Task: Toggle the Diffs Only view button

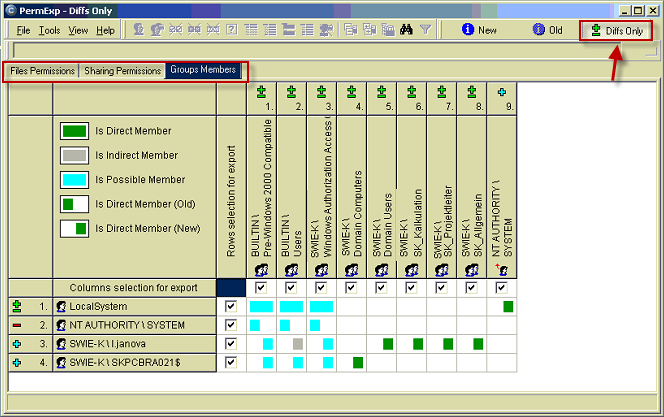Action: tap(617, 30)
